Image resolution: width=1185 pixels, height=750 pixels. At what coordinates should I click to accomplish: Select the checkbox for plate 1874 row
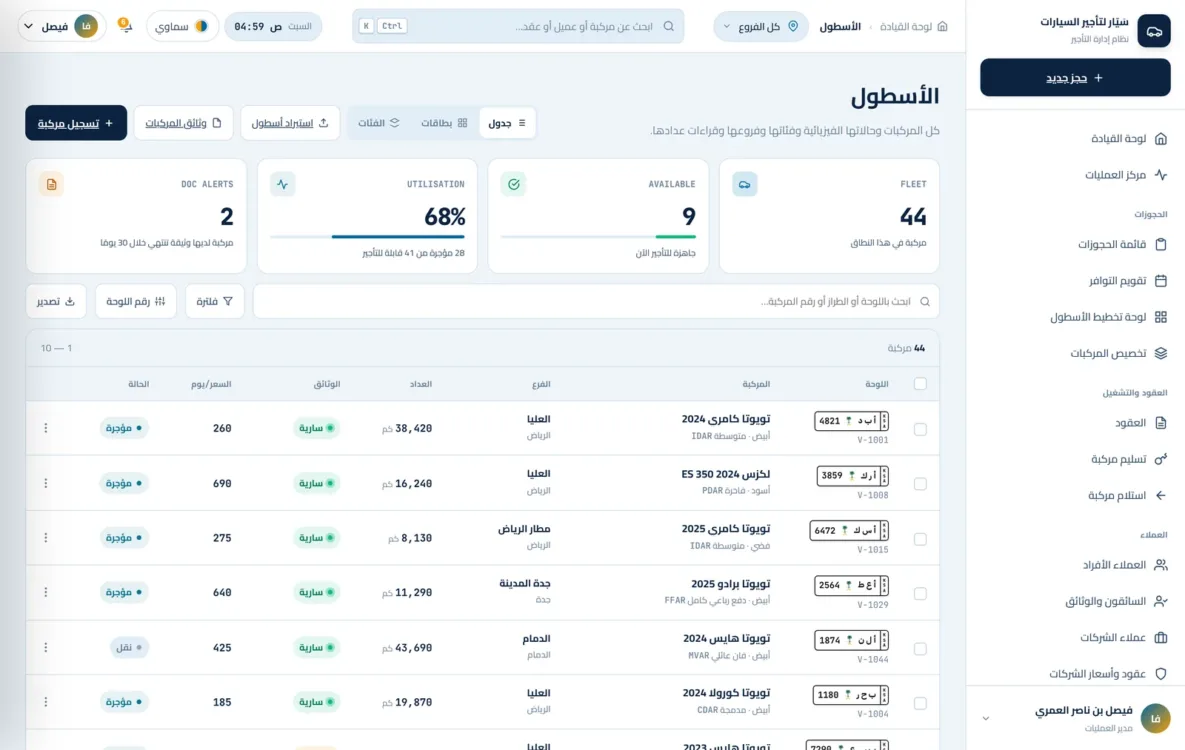920,649
